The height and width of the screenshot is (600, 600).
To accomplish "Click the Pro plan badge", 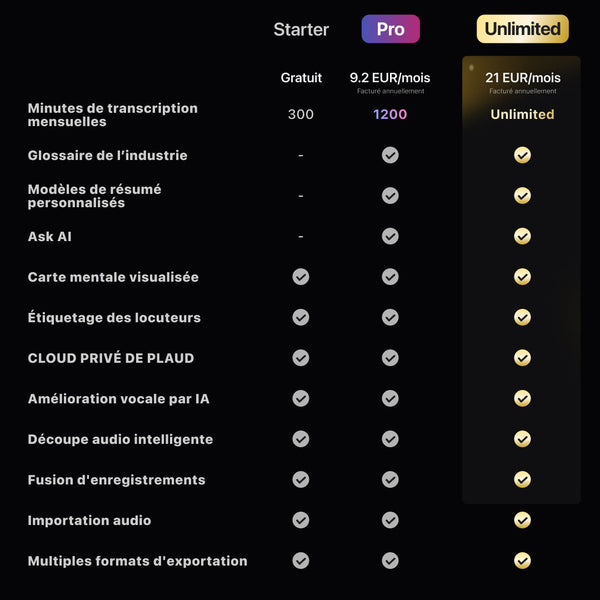I will pos(390,29).
